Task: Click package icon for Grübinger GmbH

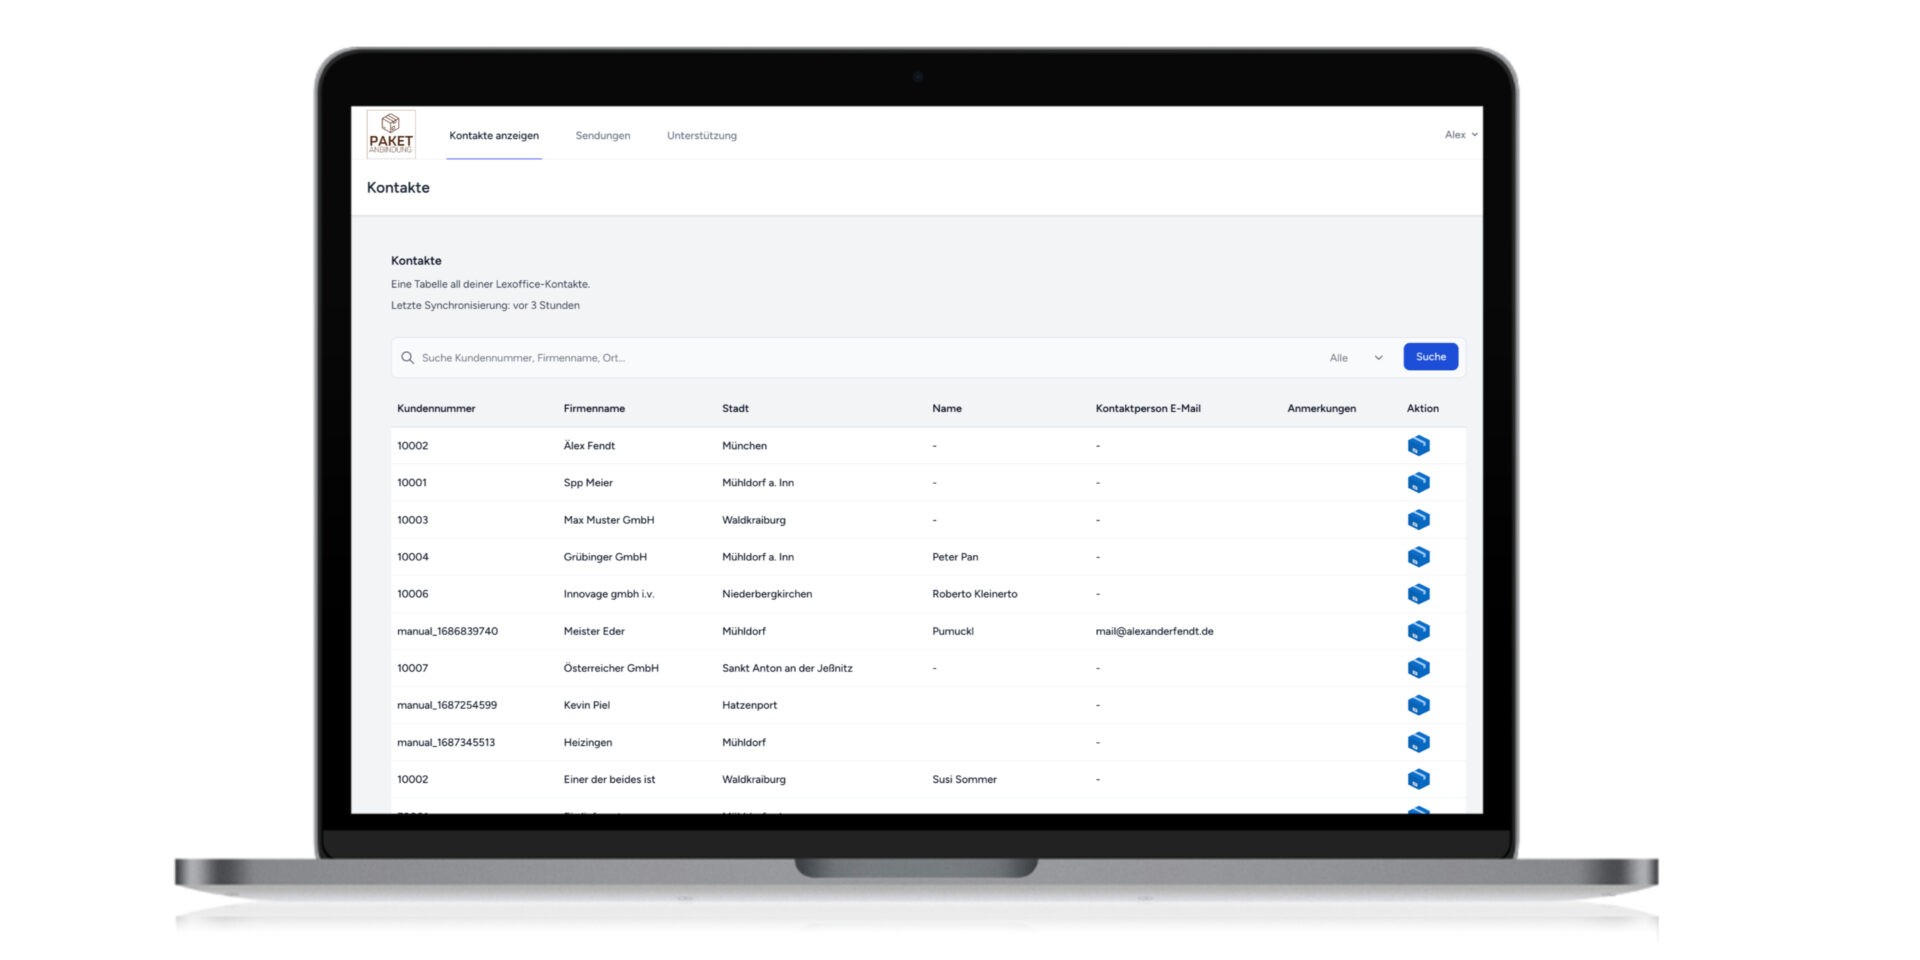Action: 1418,557
